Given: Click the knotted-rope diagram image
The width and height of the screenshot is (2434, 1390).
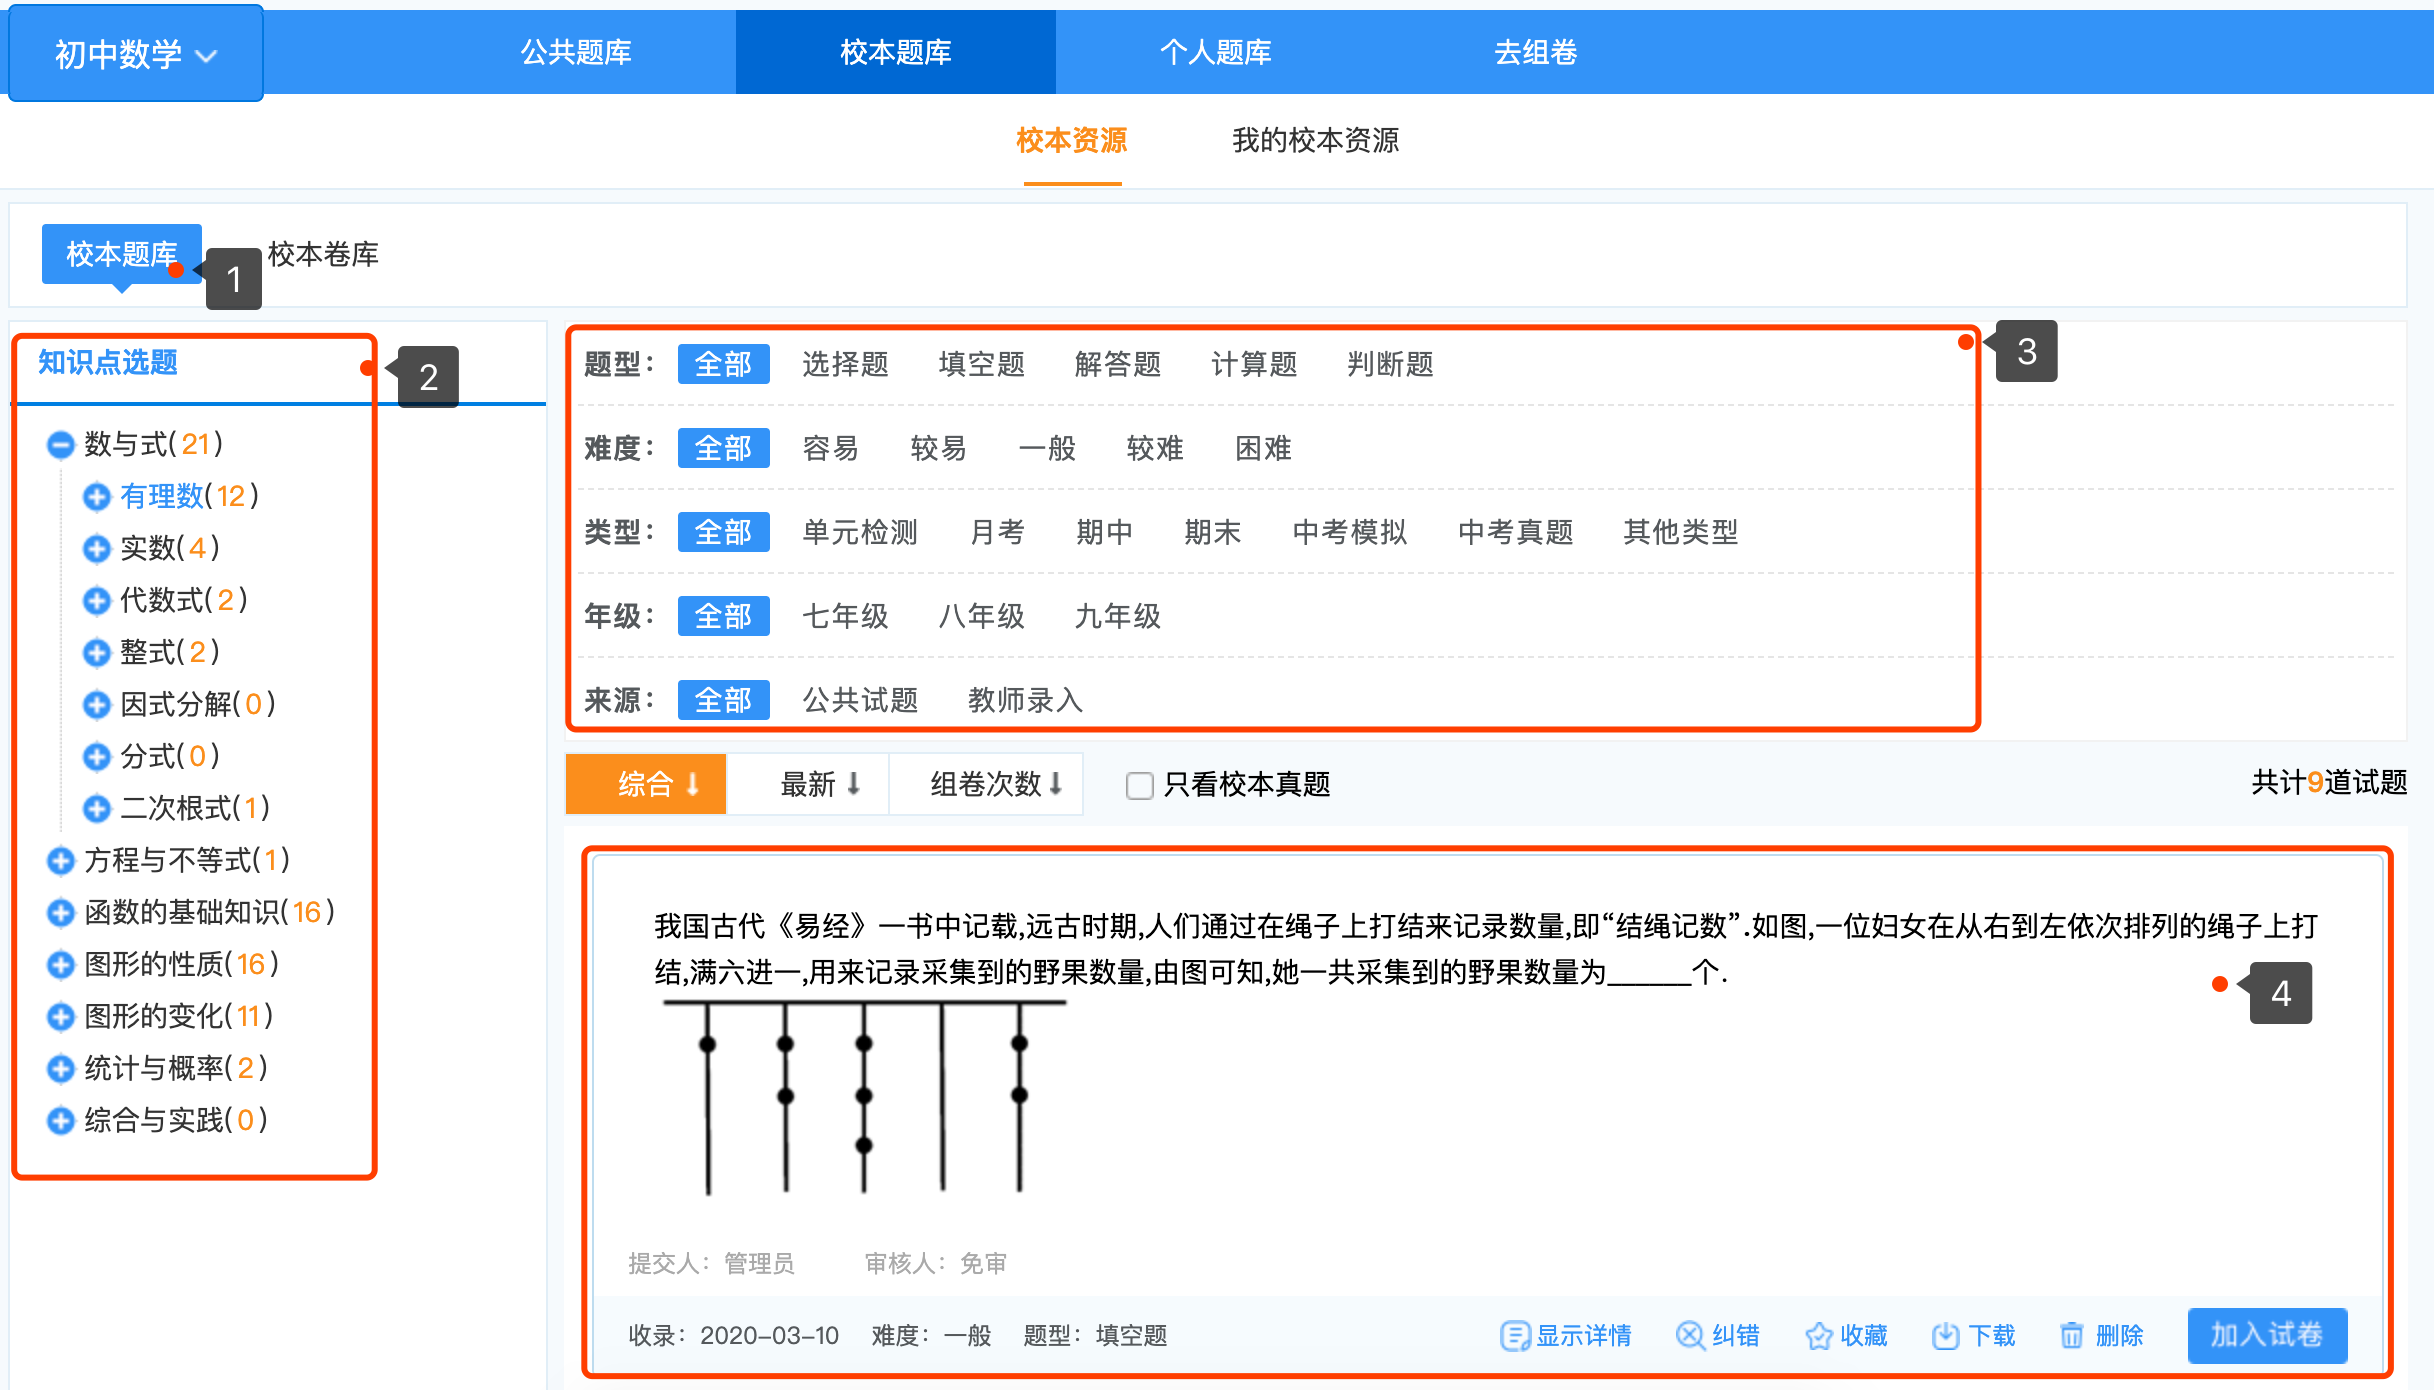Looking at the screenshot, I should pos(864,1097).
